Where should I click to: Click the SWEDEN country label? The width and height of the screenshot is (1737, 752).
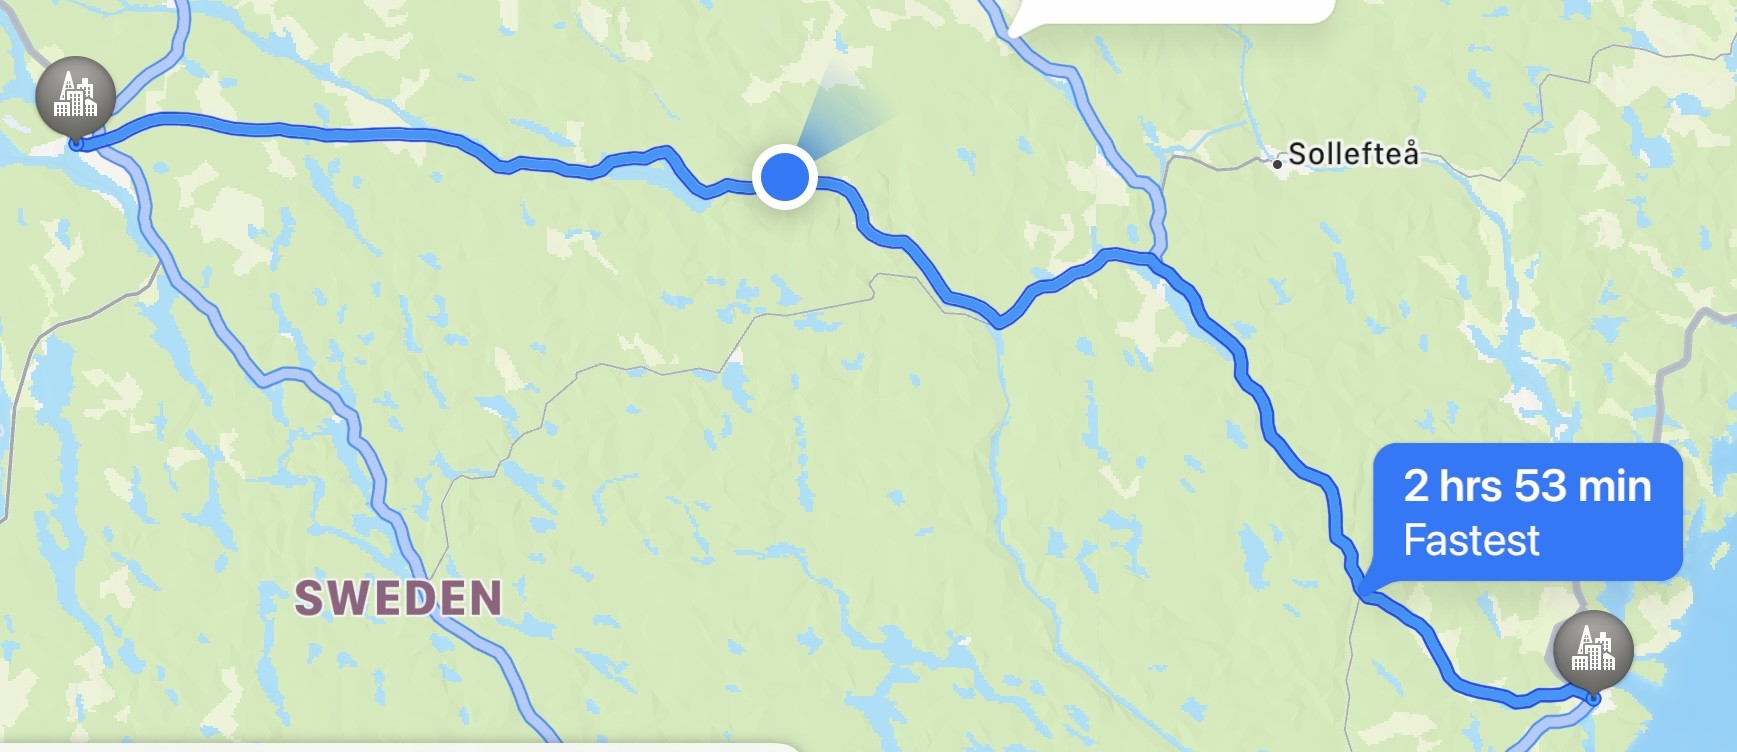tap(398, 598)
